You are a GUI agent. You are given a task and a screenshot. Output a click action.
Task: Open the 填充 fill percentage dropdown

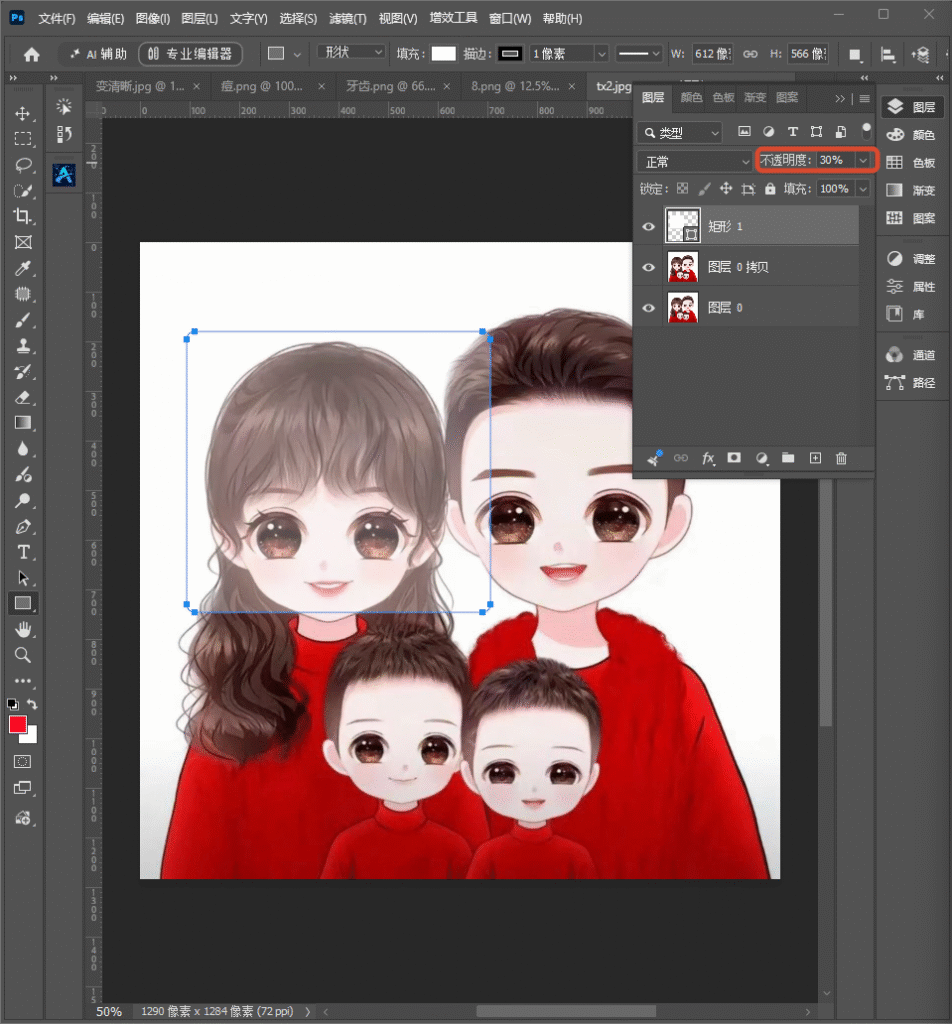pos(863,189)
